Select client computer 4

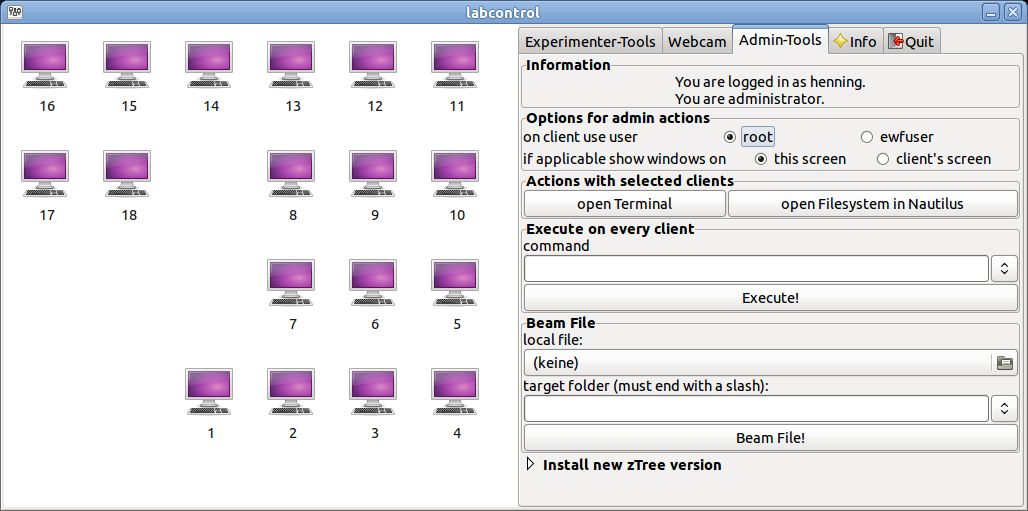tap(456, 391)
